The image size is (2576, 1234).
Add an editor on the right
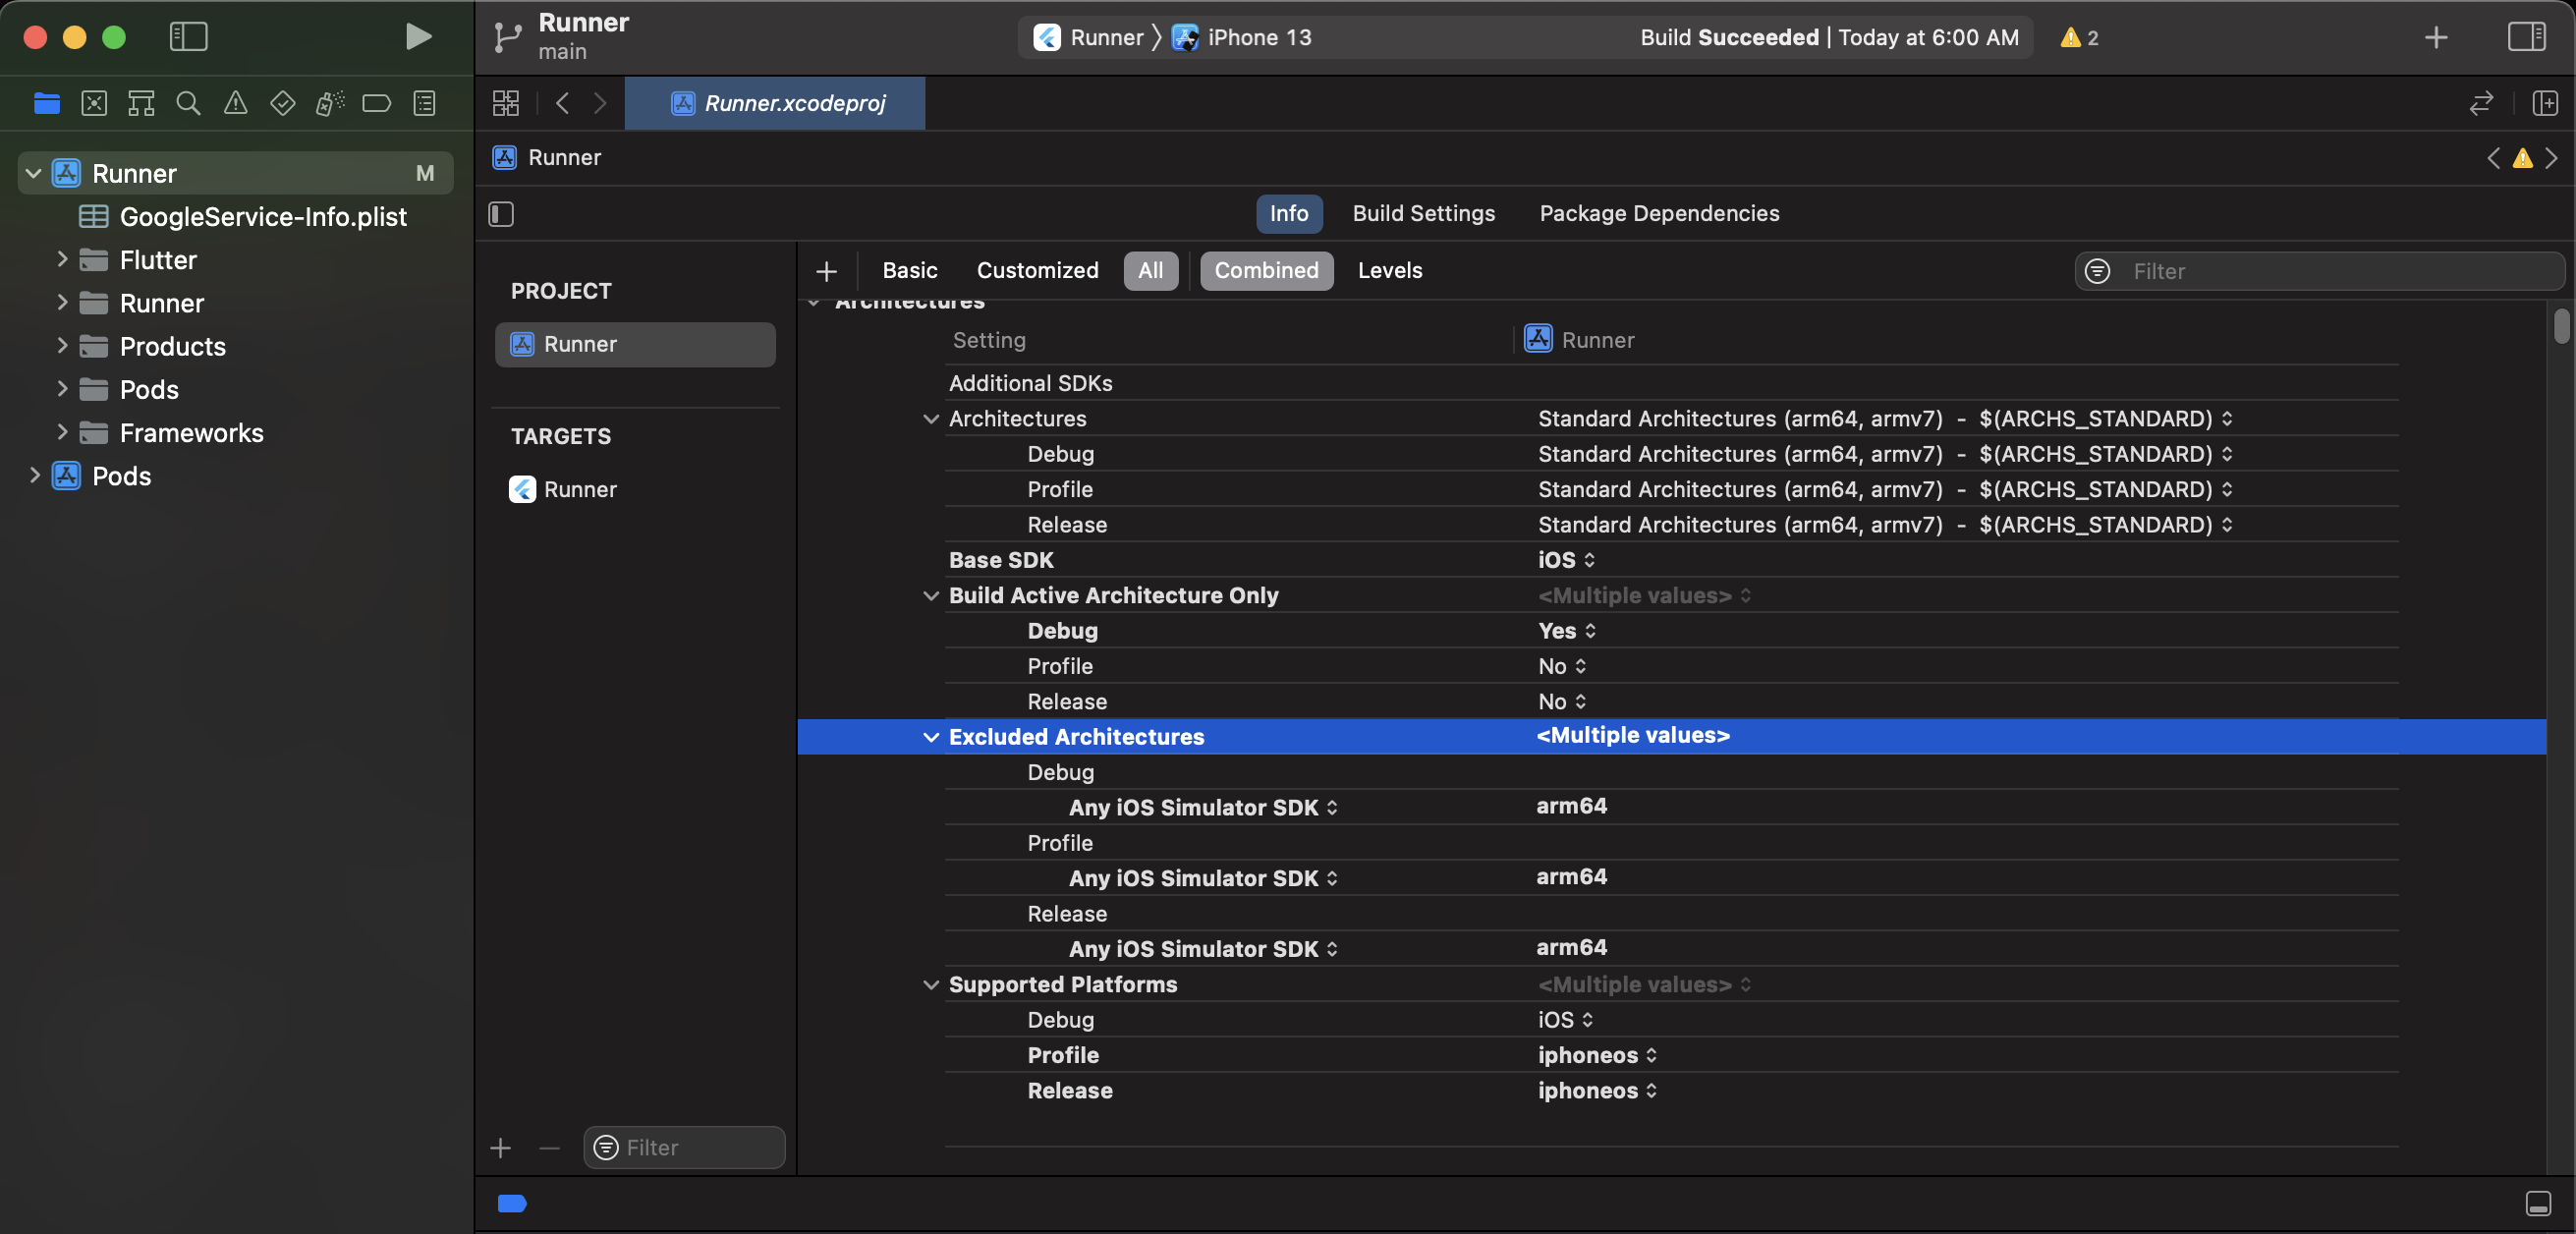(x=2545, y=103)
